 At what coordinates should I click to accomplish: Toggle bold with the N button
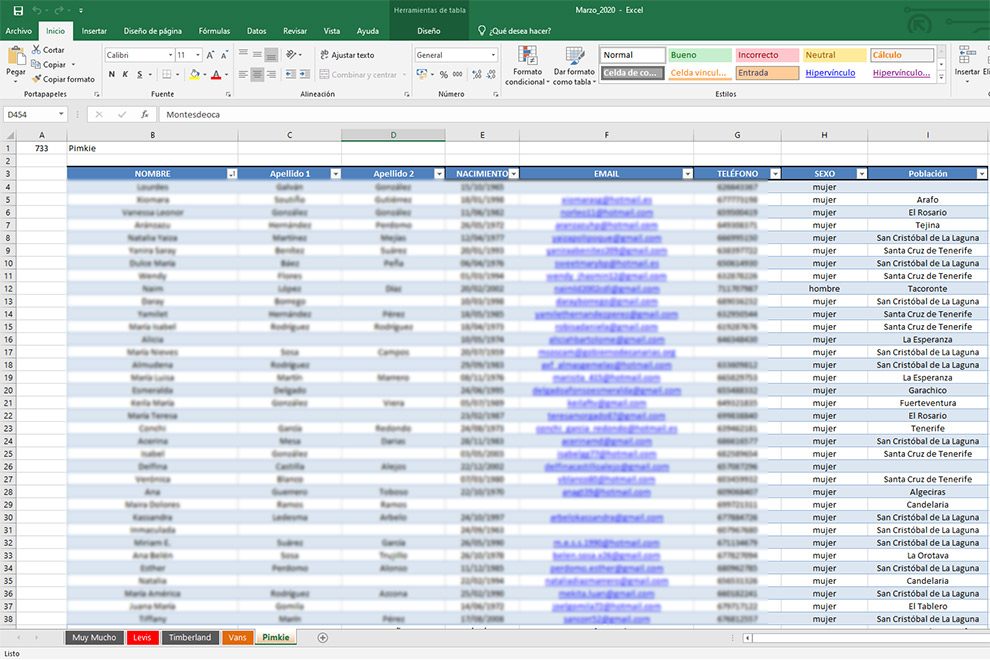(x=110, y=75)
